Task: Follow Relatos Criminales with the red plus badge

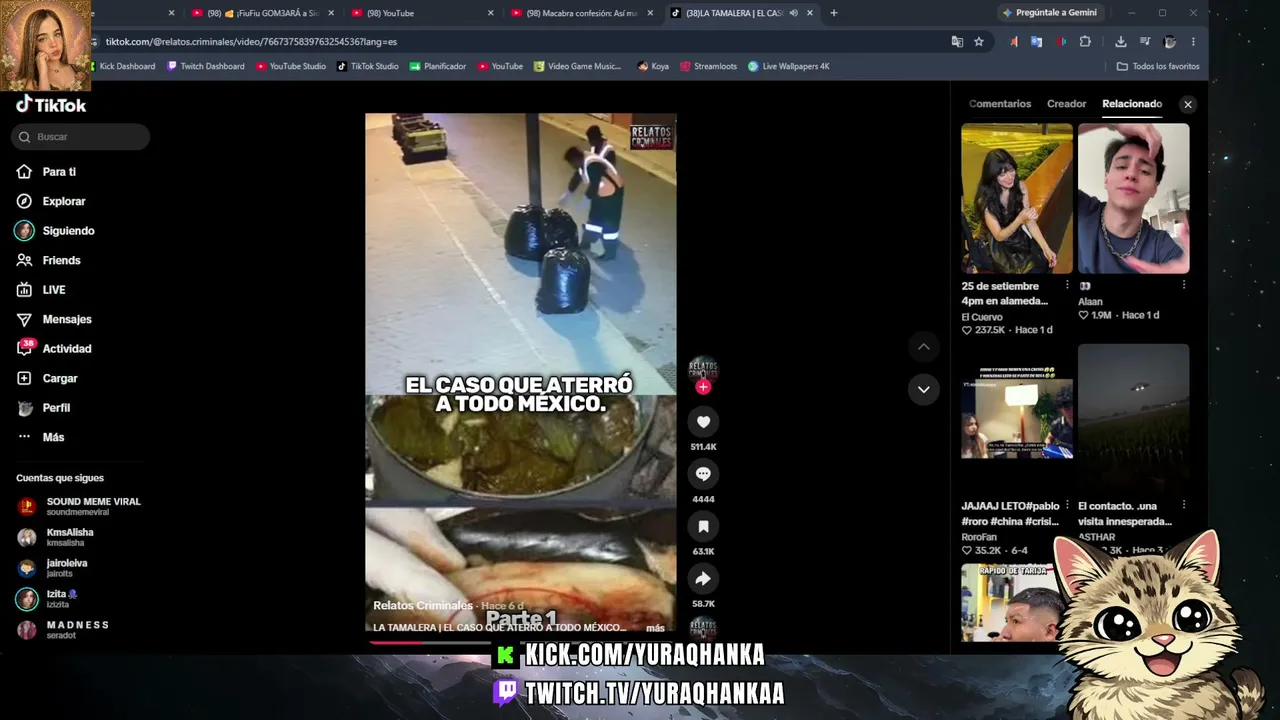Action: coord(703,387)
